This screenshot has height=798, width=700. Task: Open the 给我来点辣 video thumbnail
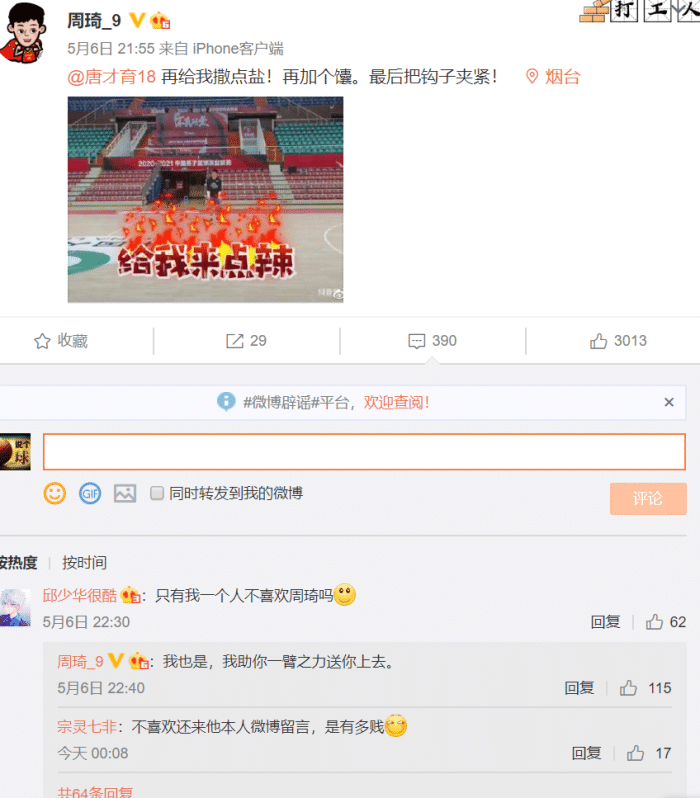pos(206,200)
